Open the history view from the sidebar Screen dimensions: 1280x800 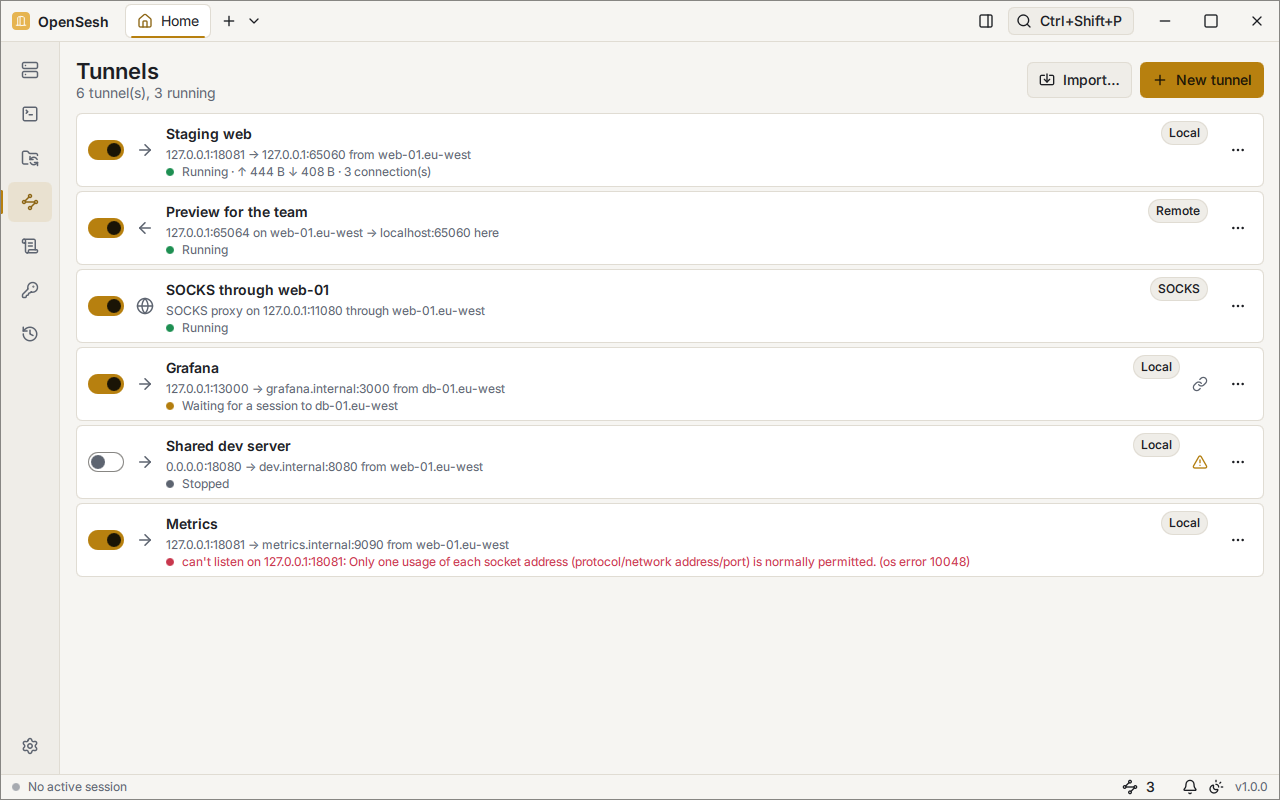pos(30,334)
